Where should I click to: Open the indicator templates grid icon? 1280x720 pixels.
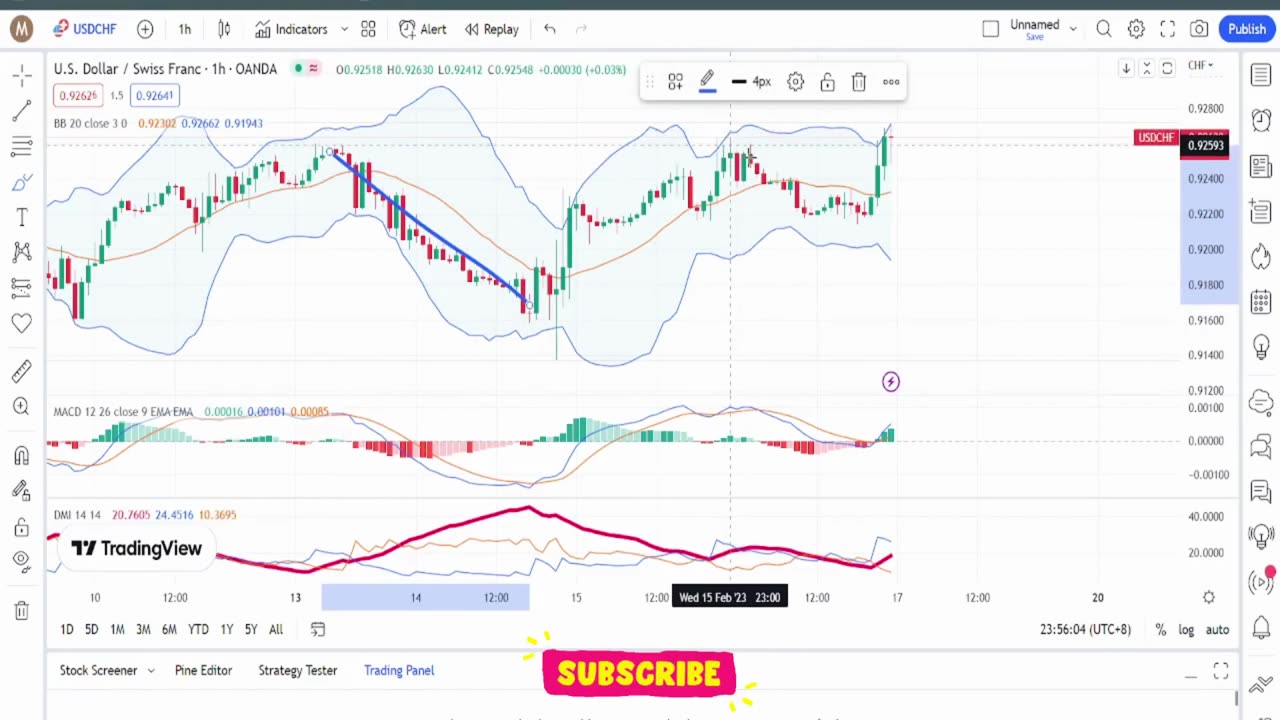click(x=368, y=29)
